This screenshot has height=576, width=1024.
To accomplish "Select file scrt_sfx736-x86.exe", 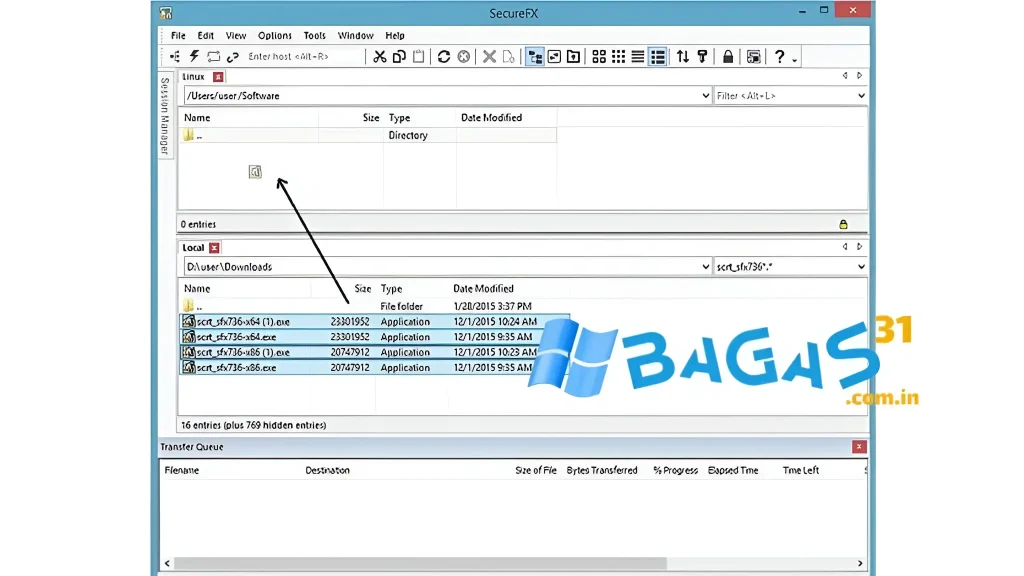I will click(374, 368).
